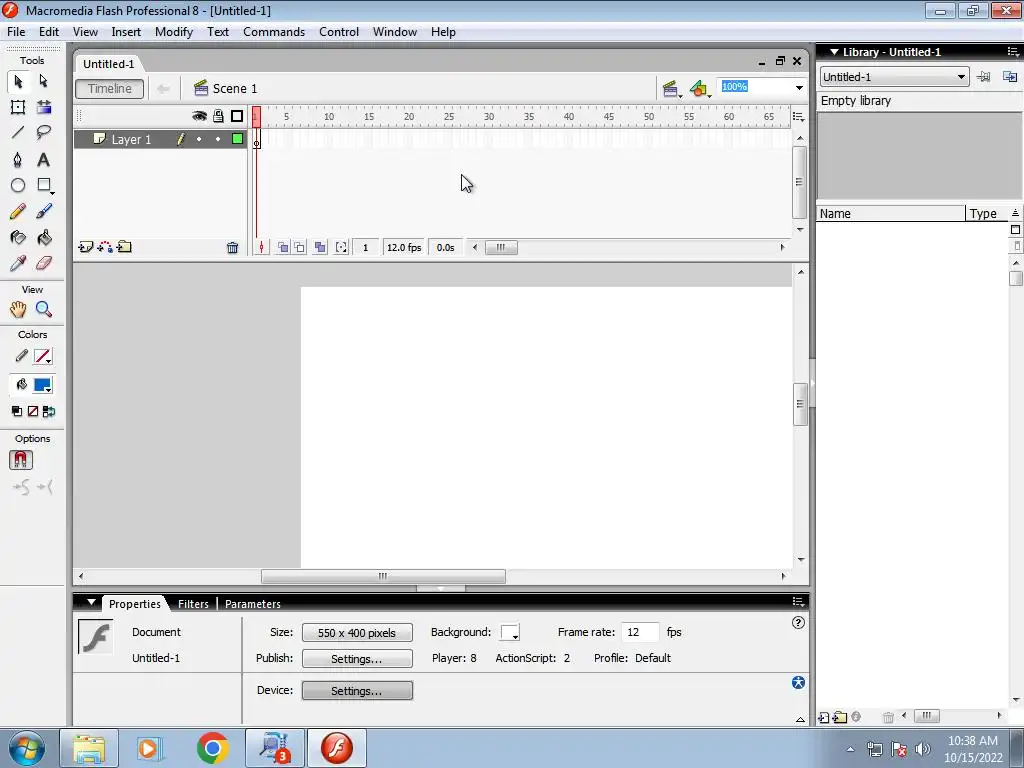The width and height of the screenshot is (1024, 768).
Task: Click the Center Frame button
Action: [261, 248]
